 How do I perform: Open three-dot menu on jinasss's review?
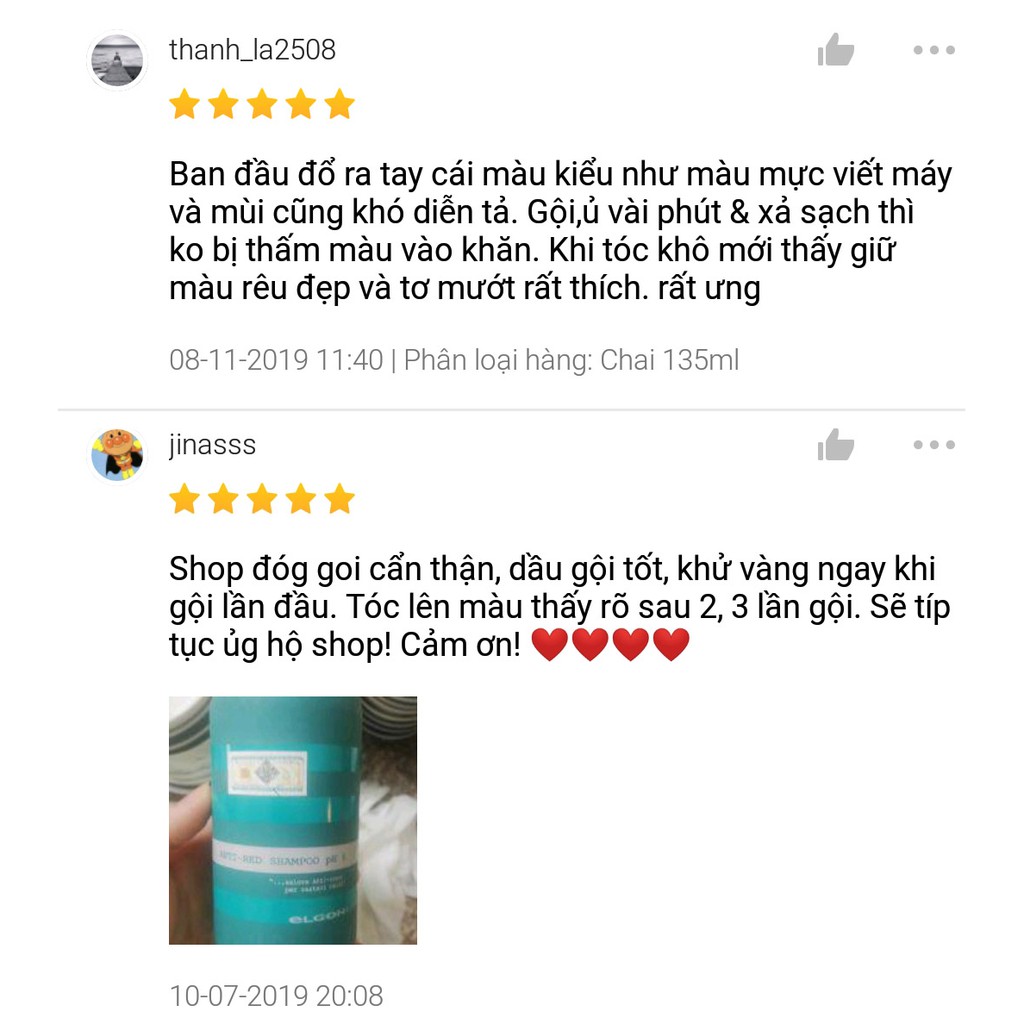tap(934, 445)
